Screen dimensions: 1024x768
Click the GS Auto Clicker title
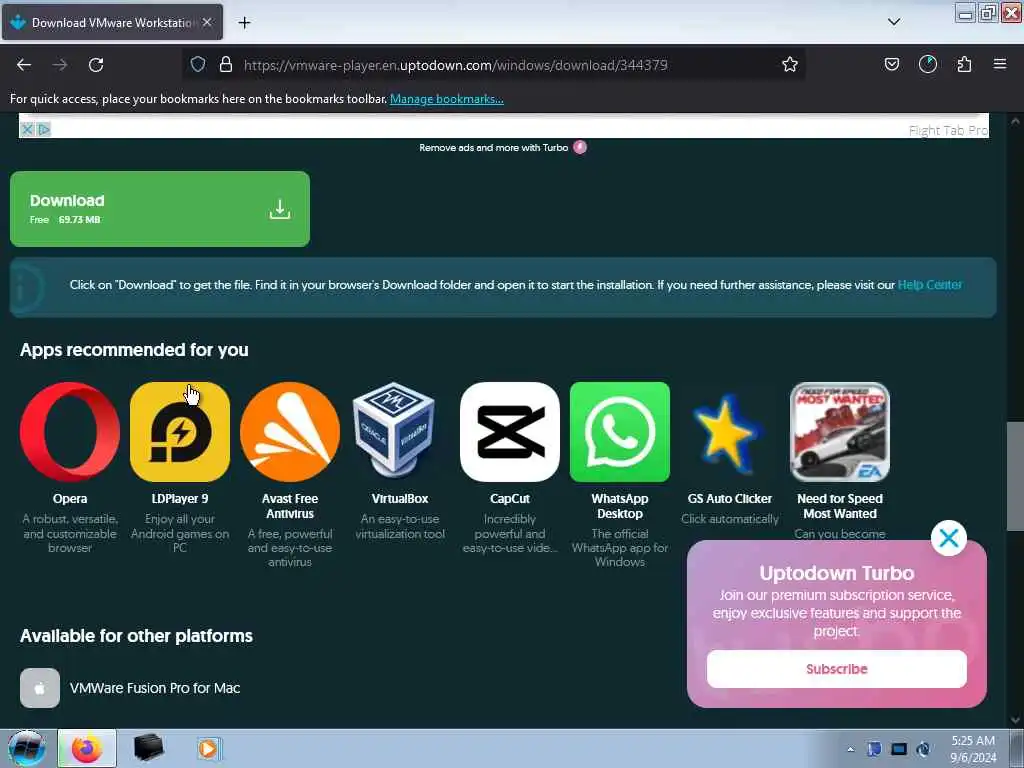pos(729,499)
